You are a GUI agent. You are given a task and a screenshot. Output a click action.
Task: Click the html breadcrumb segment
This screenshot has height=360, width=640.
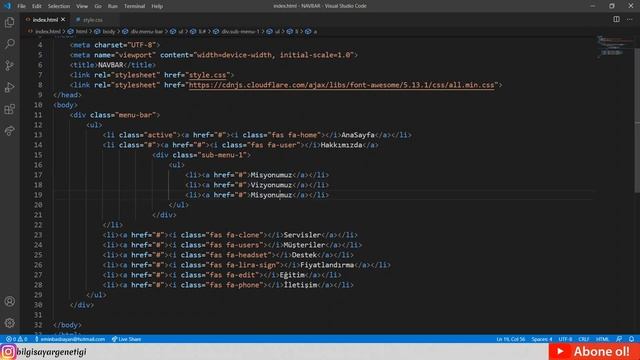(x=82, y=31)
